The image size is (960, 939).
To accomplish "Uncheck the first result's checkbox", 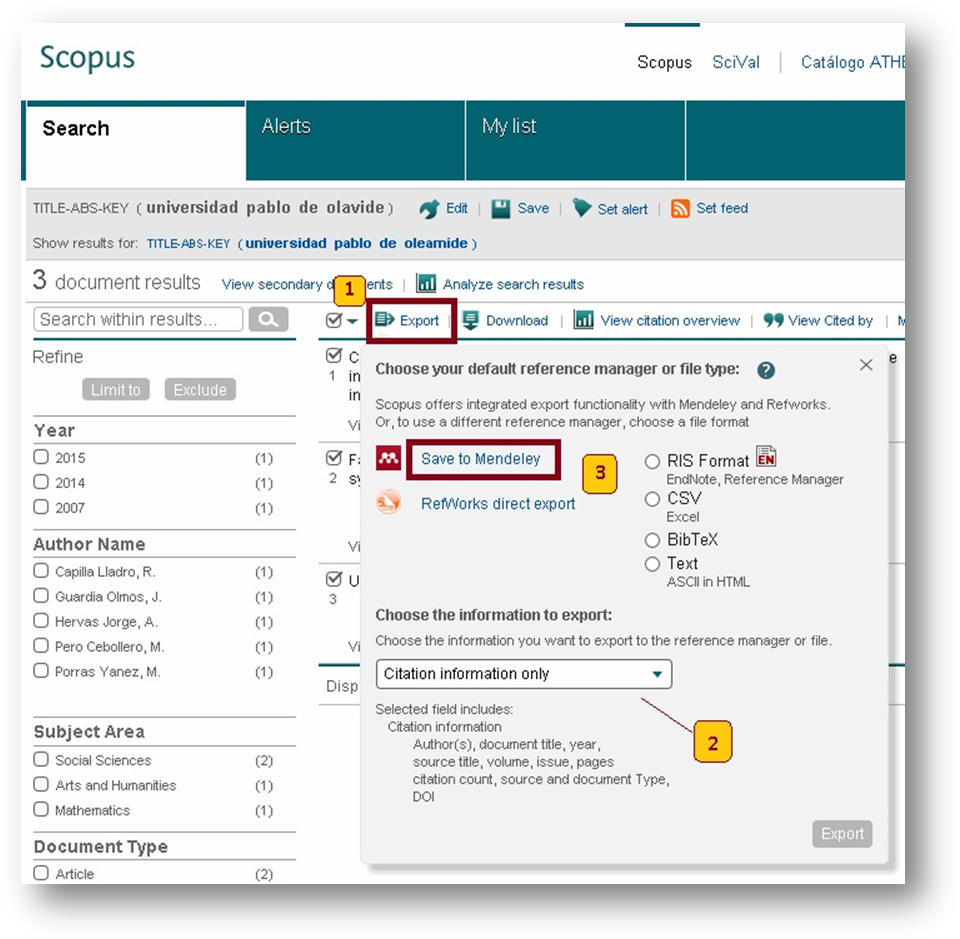I will (334, 355).
